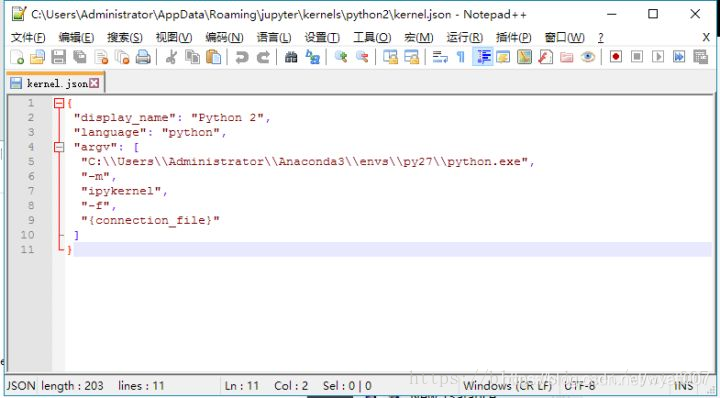The image size is (720, 398).
Task: Save the current file via toolbar
Action: point(58,57)
